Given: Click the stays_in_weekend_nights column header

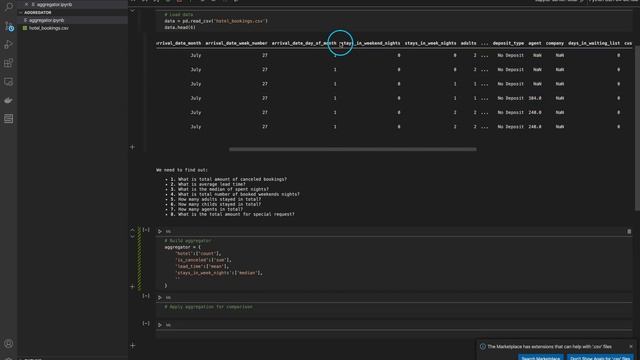Looking at the screenshot, I should 370,43.
